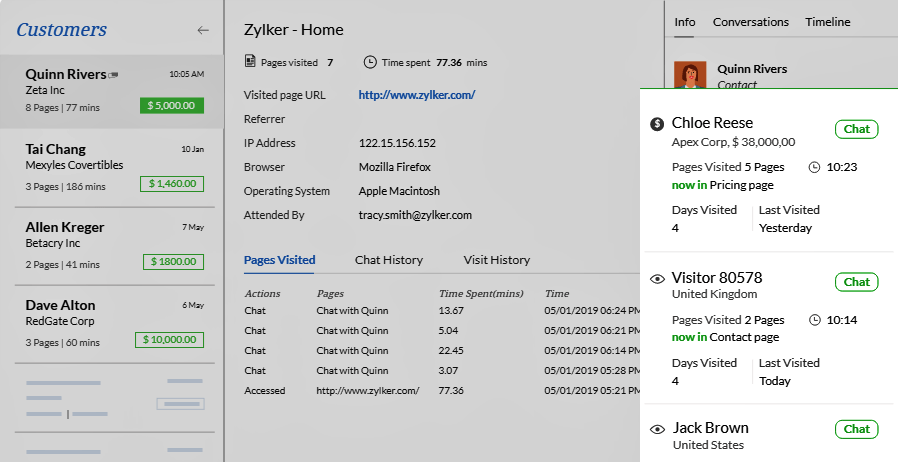Viewport: 898px width, 462px height.
Task: Click the Chloe Reese visitor name
Action: [x=712, y=123]
